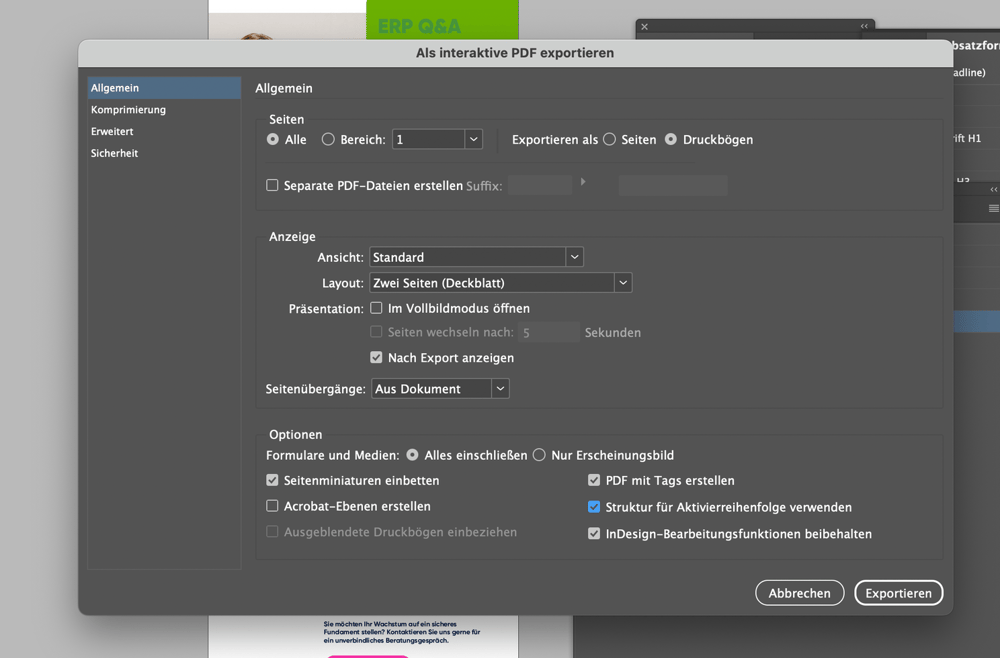The width and height of the screenshot is (1000, 658).
Task: Click the Bereich page range field
Action: 428,139
